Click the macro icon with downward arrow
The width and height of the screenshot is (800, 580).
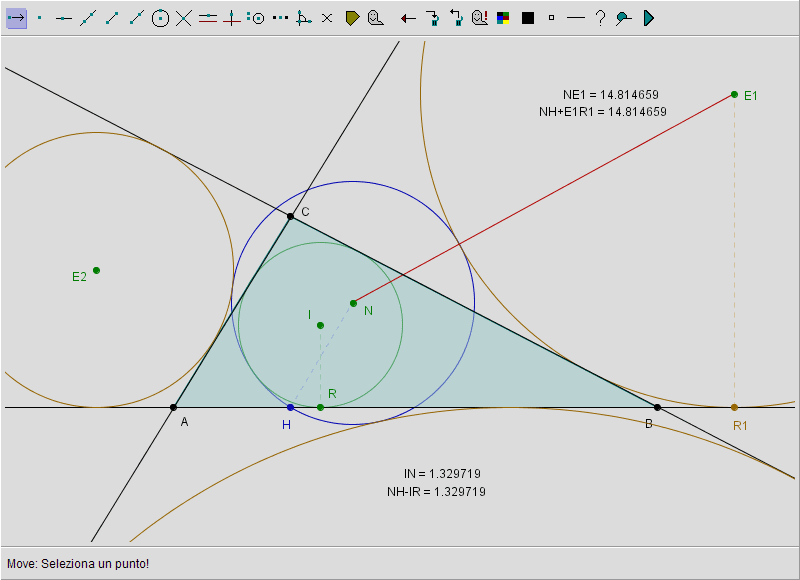[x=433, y=18]
